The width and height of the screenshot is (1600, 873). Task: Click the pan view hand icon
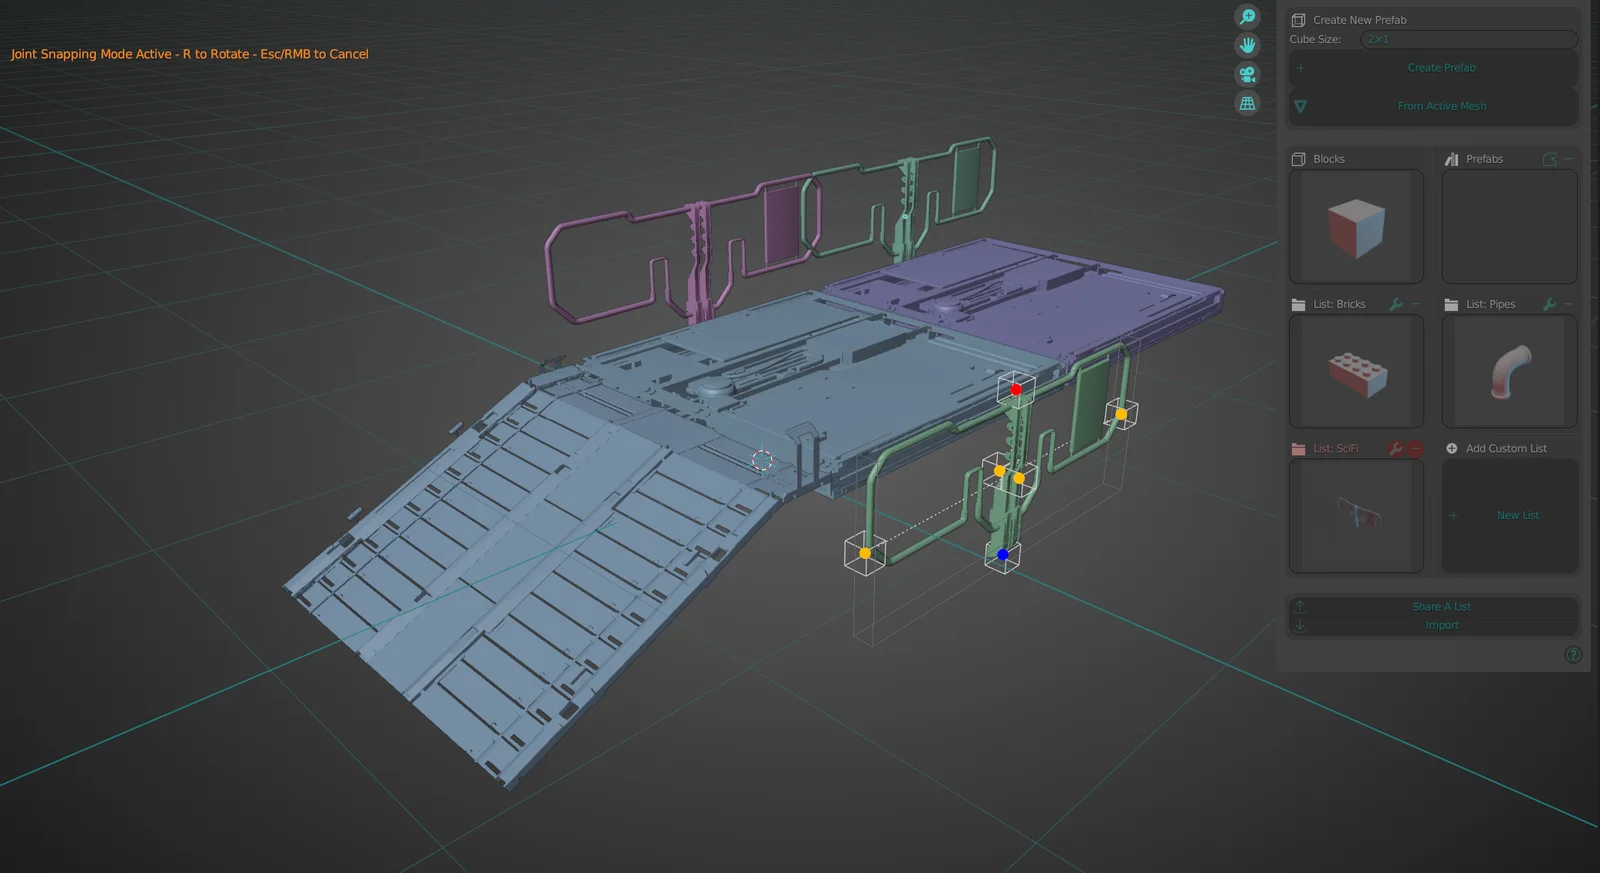pos(1247,45)
